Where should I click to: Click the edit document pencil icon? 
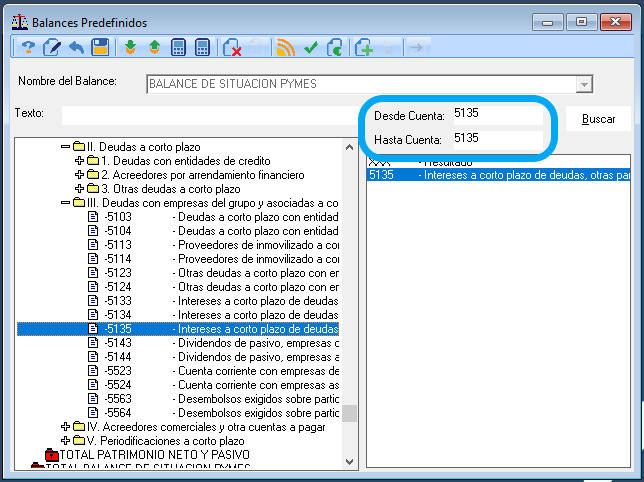[x=52, y=47]
